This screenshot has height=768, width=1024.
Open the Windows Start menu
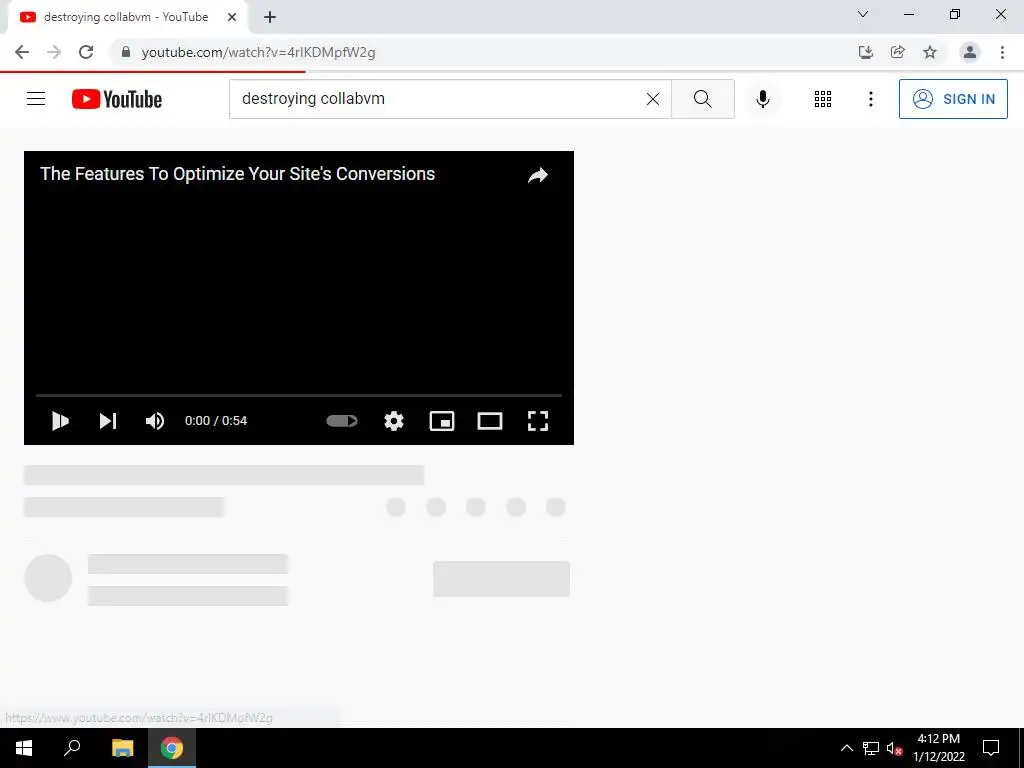(24, 748)
